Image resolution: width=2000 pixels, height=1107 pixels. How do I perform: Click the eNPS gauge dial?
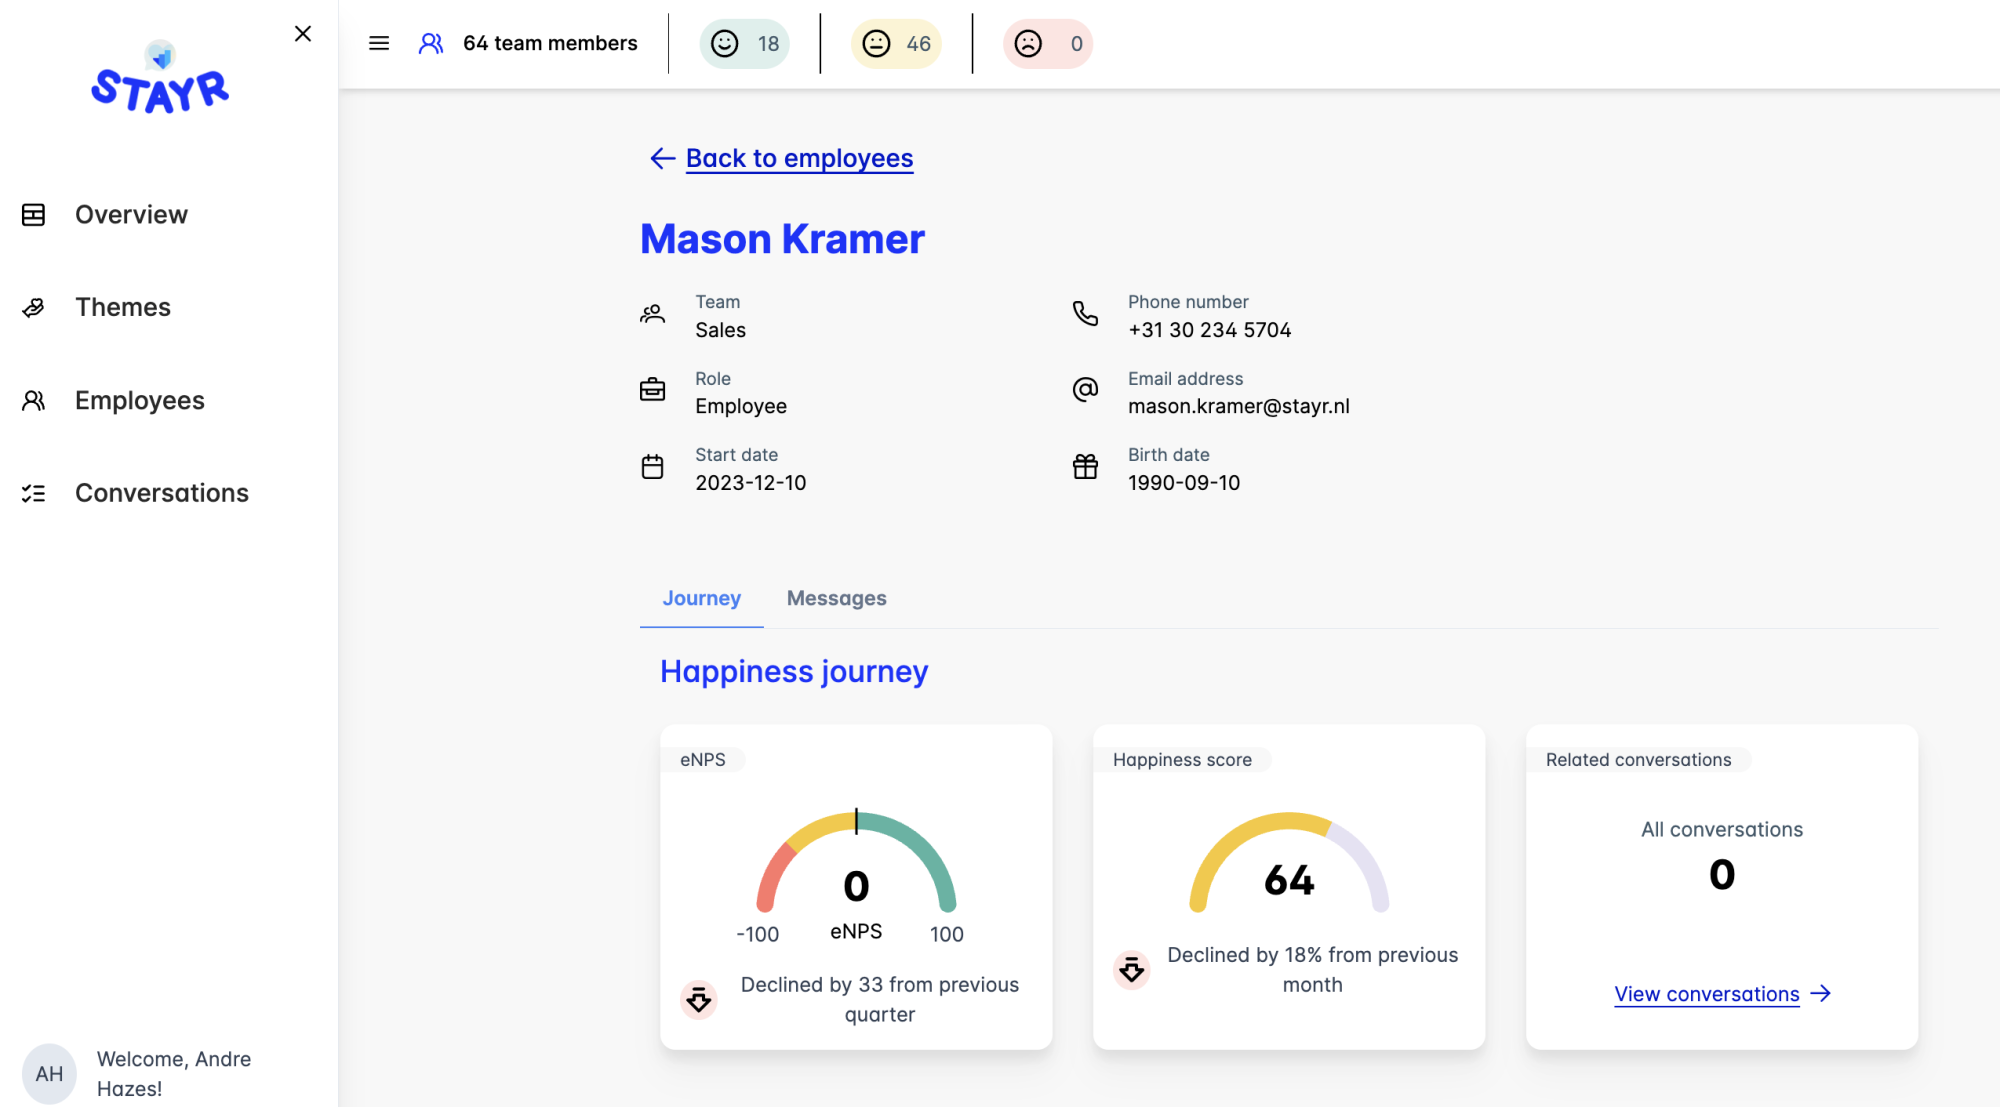[856, 861]
